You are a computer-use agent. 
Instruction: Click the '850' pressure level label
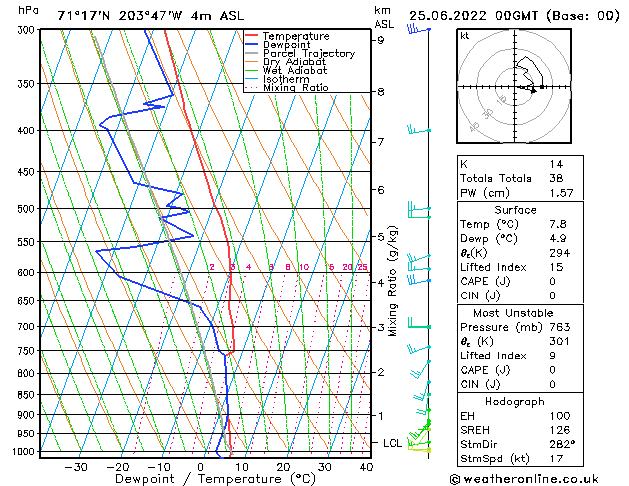28,395
